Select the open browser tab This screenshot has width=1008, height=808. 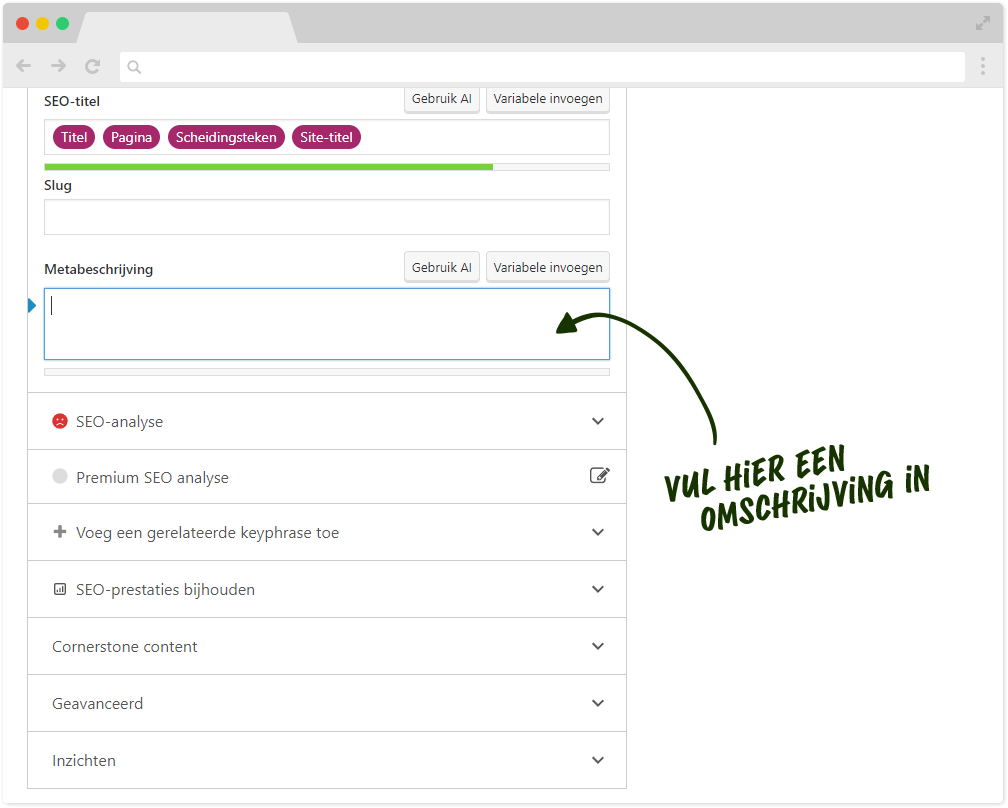[187, 28]
